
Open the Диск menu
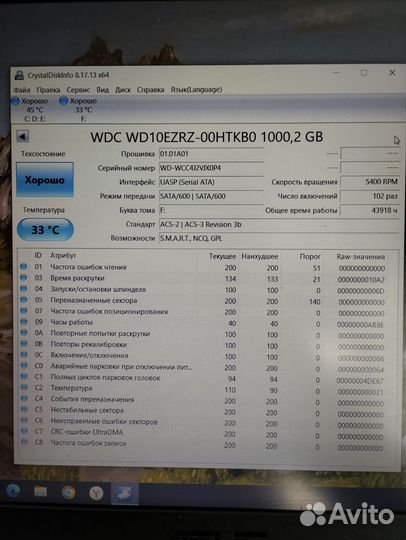pos(123,90)
